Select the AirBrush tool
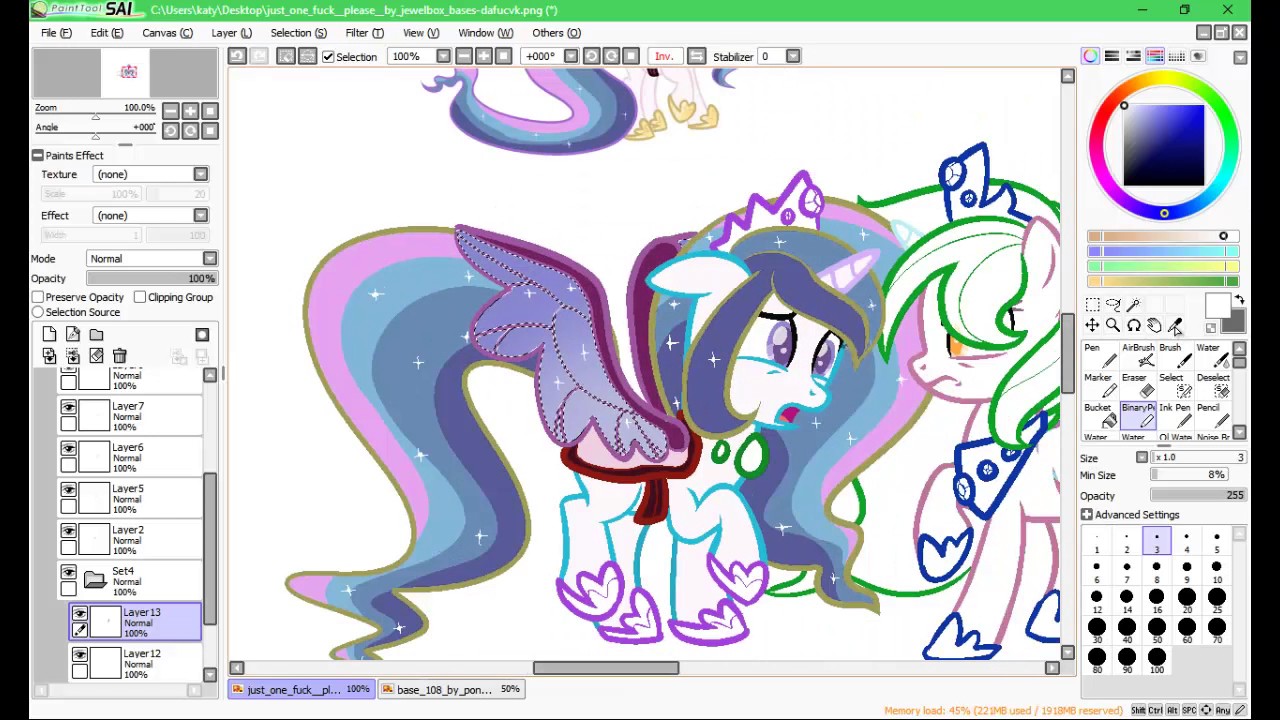 pos(1136,356)
